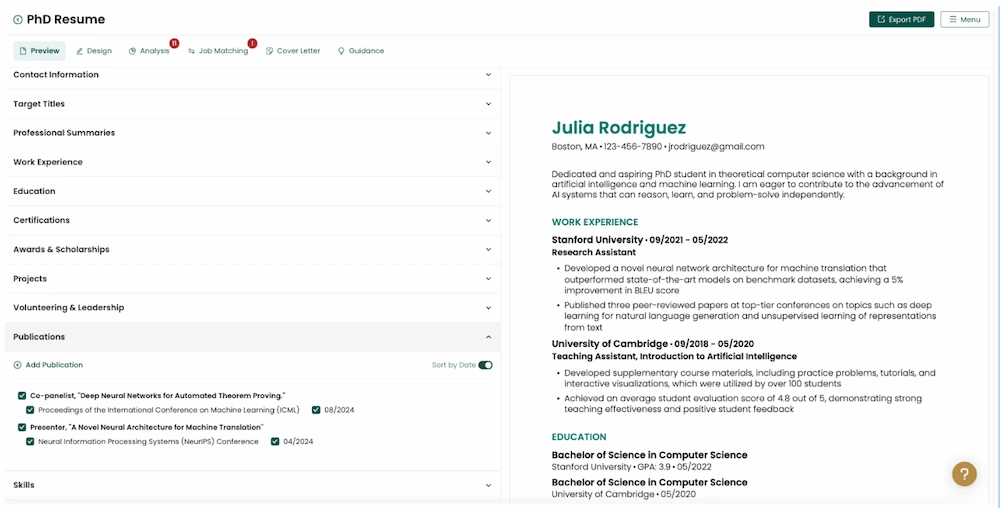Click the WORK EXPERIENCE heading in preview
The width and height of the screenshot is (1000, 508).
point(594,222)
